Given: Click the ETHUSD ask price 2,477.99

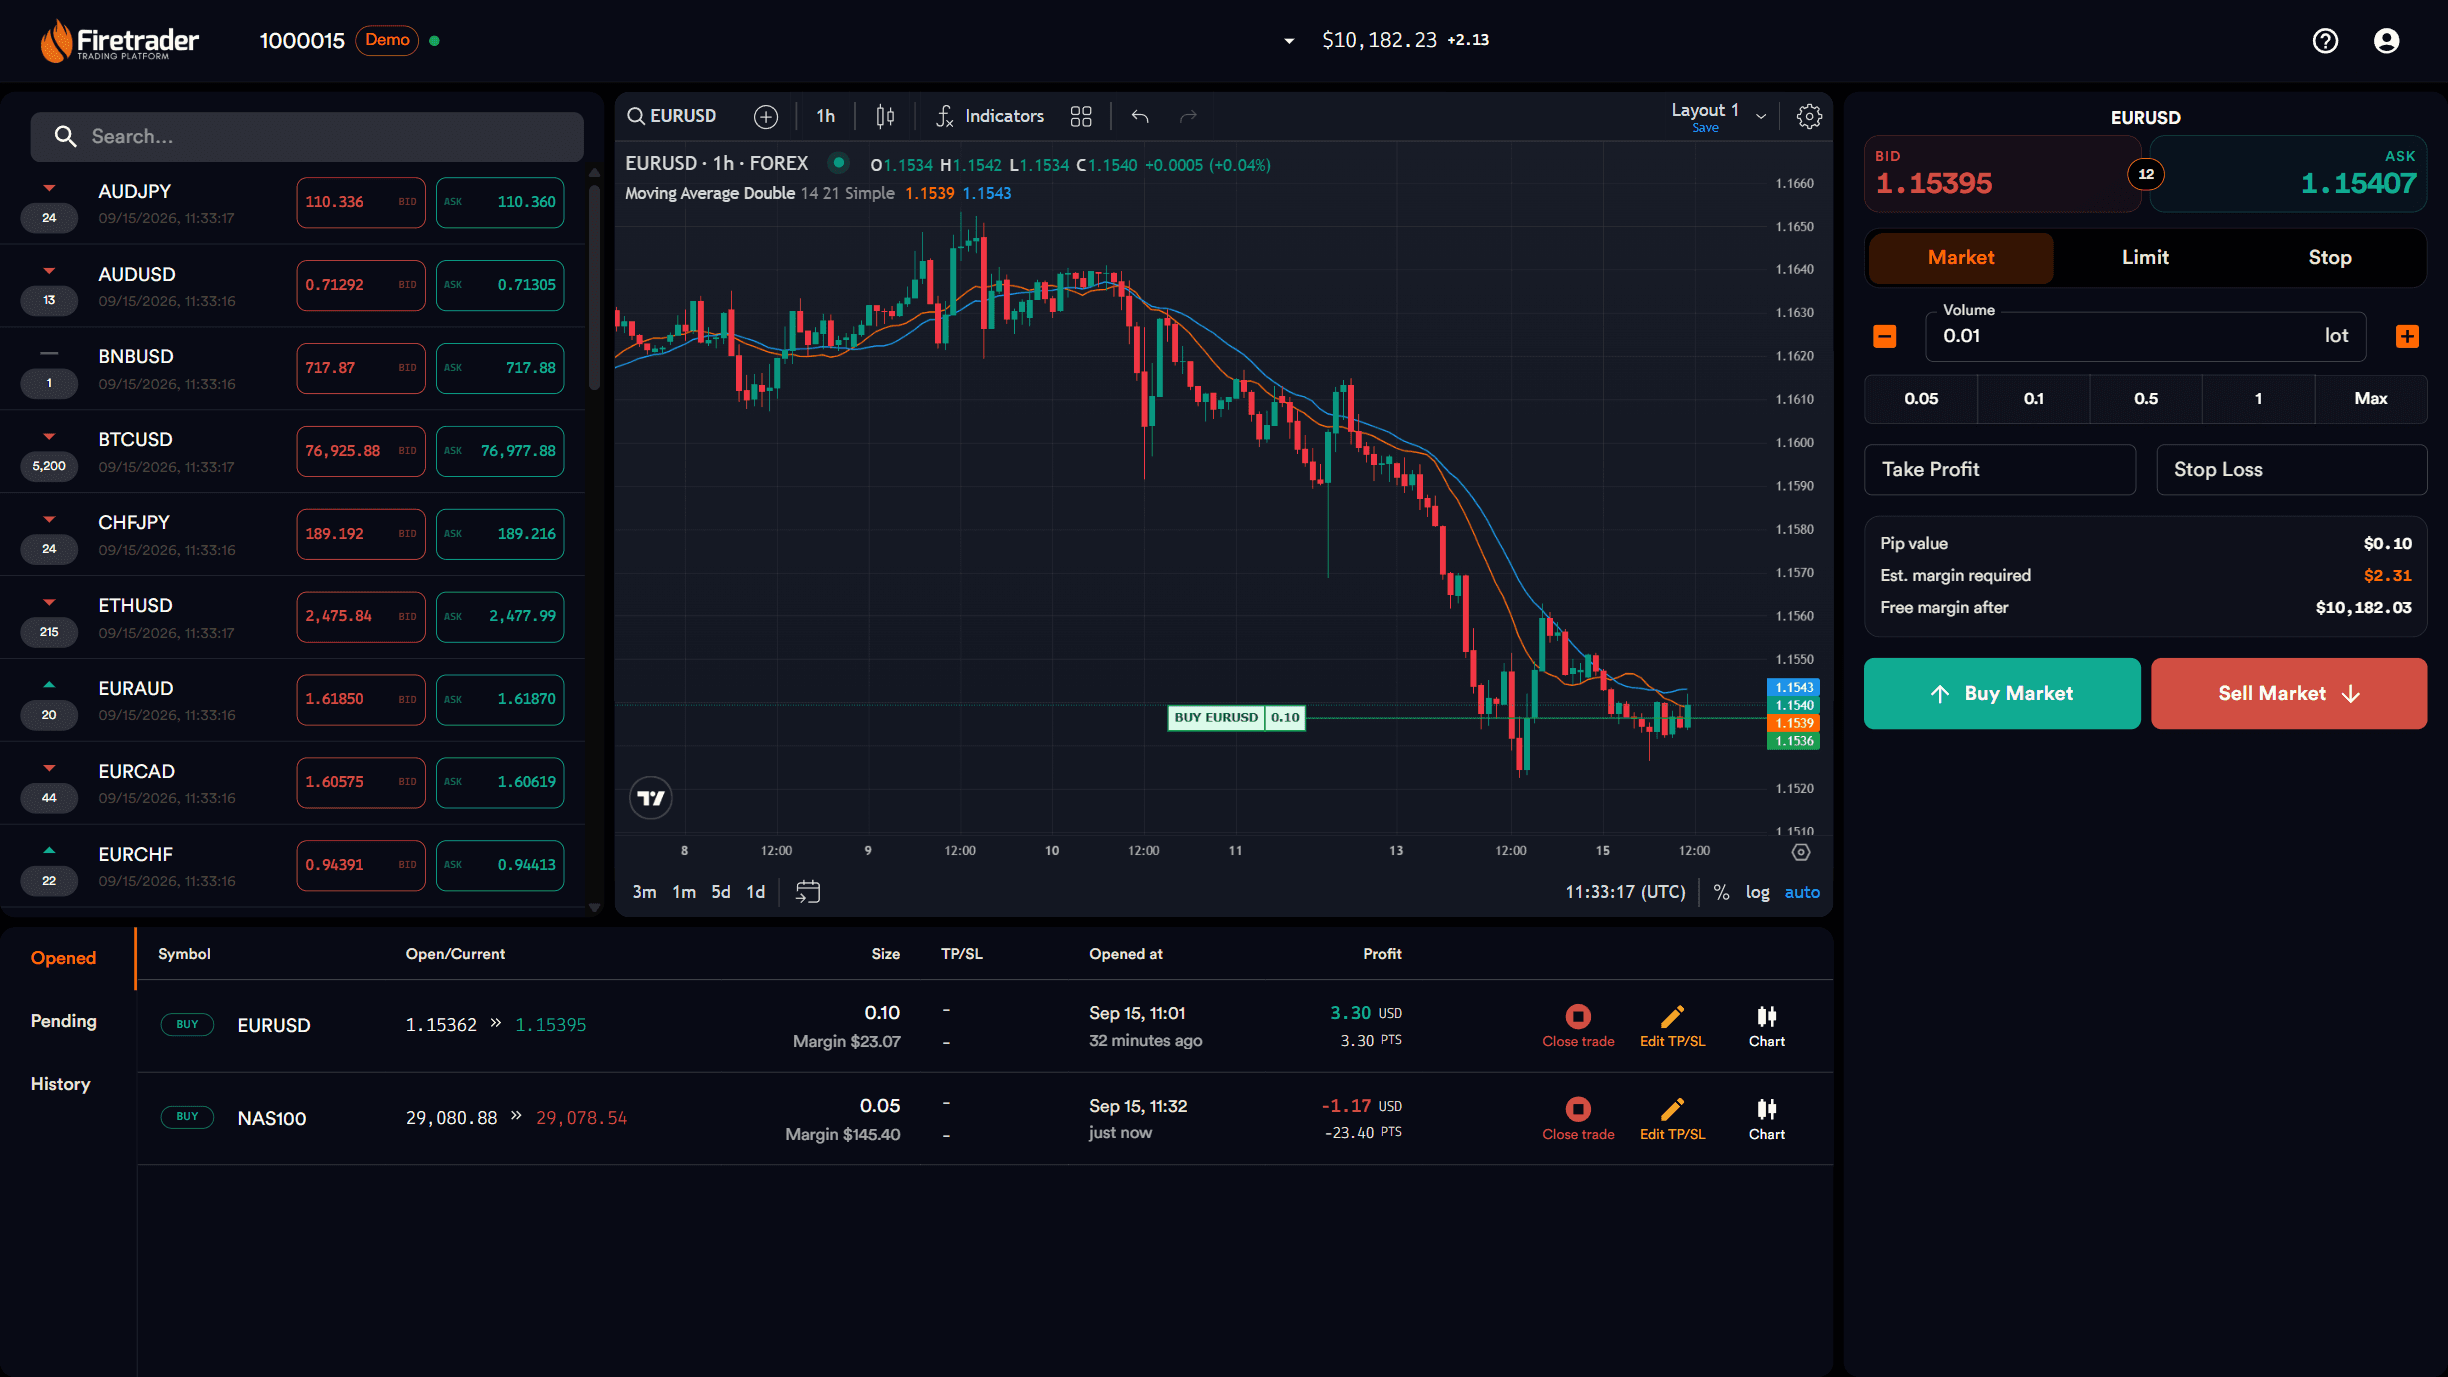Looking at the screenshot, I should pyautogui.click(x=500, y=616).
